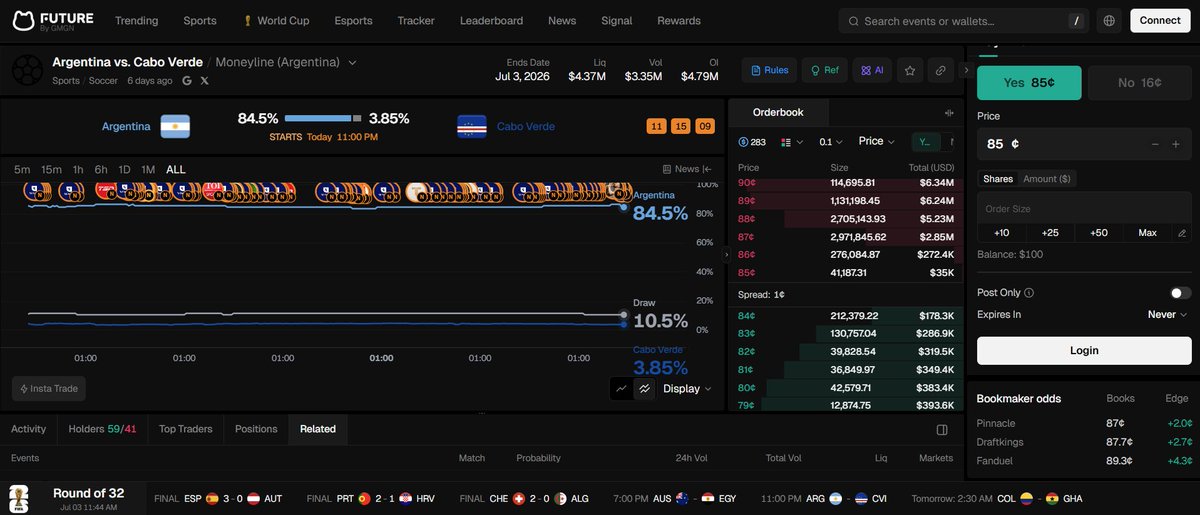Click the Connect button

pyautogui.click(x=1160, y=20)
